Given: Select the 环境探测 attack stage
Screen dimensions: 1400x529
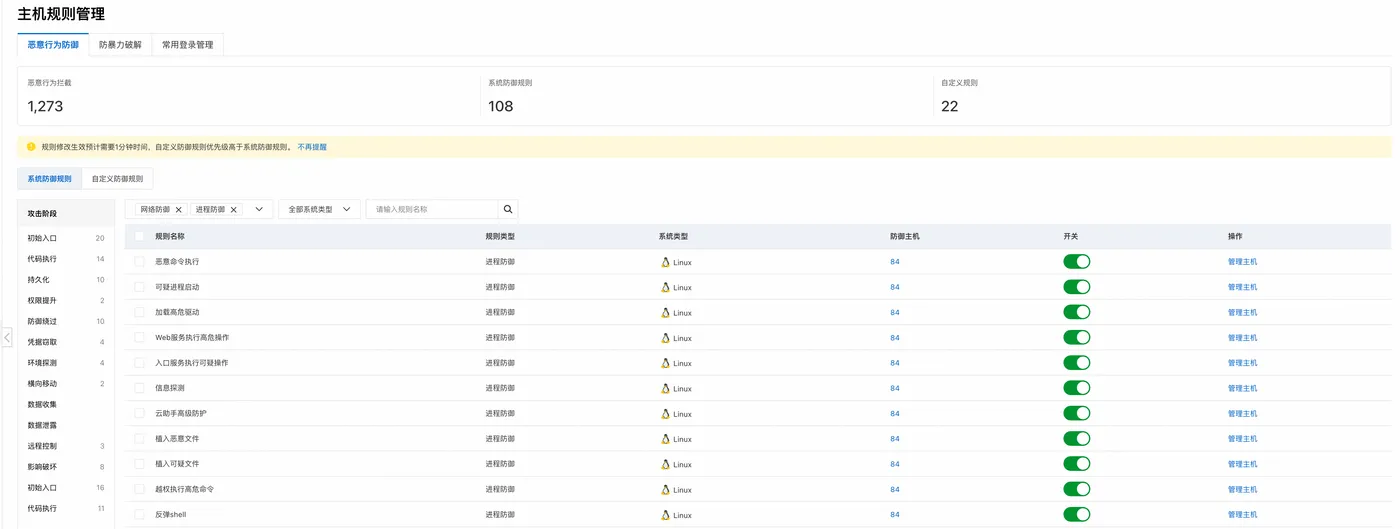Looking at the screenshot, I should click(66, 363).
